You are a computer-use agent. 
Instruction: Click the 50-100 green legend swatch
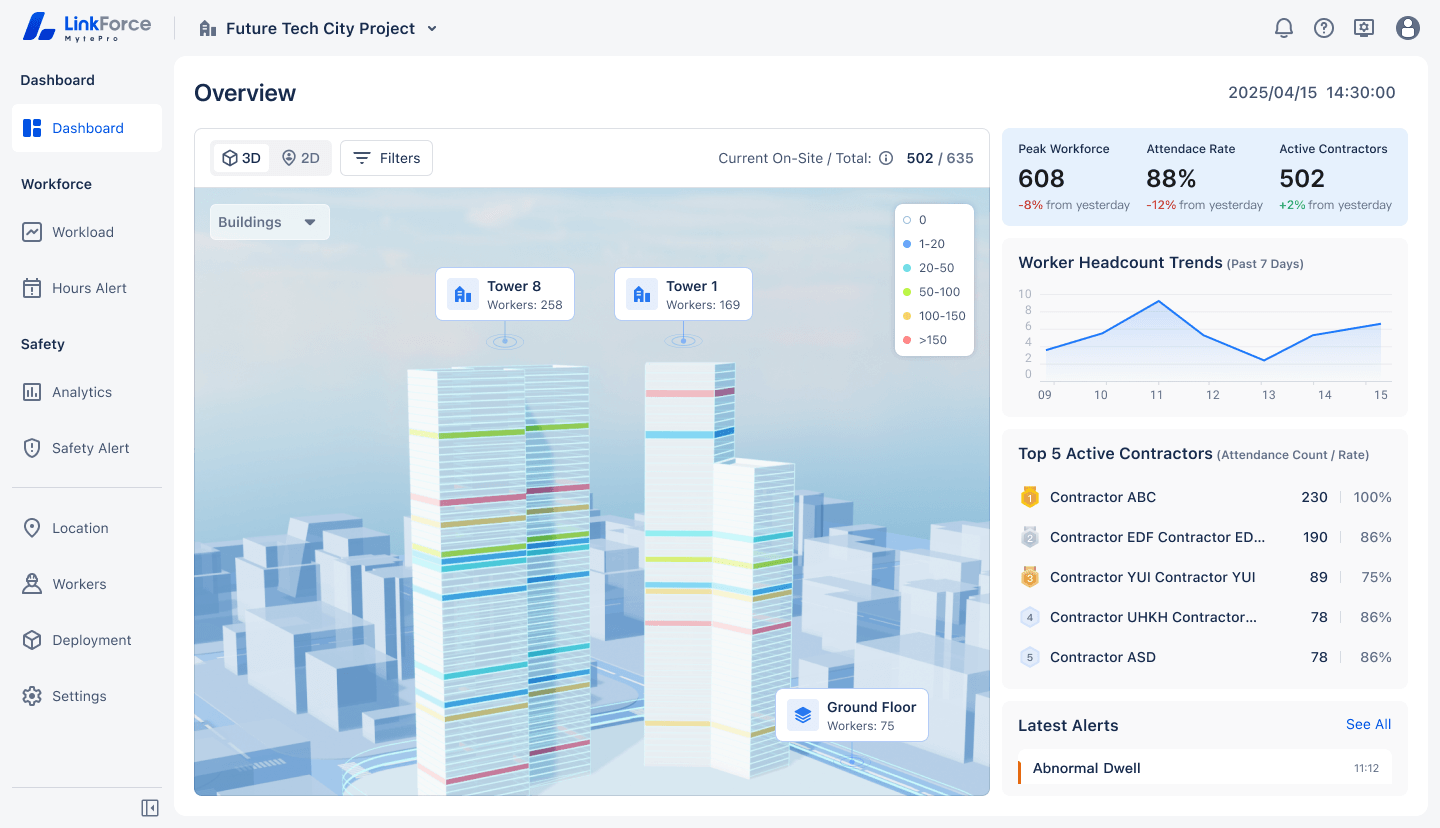click(x=907, y=292)
